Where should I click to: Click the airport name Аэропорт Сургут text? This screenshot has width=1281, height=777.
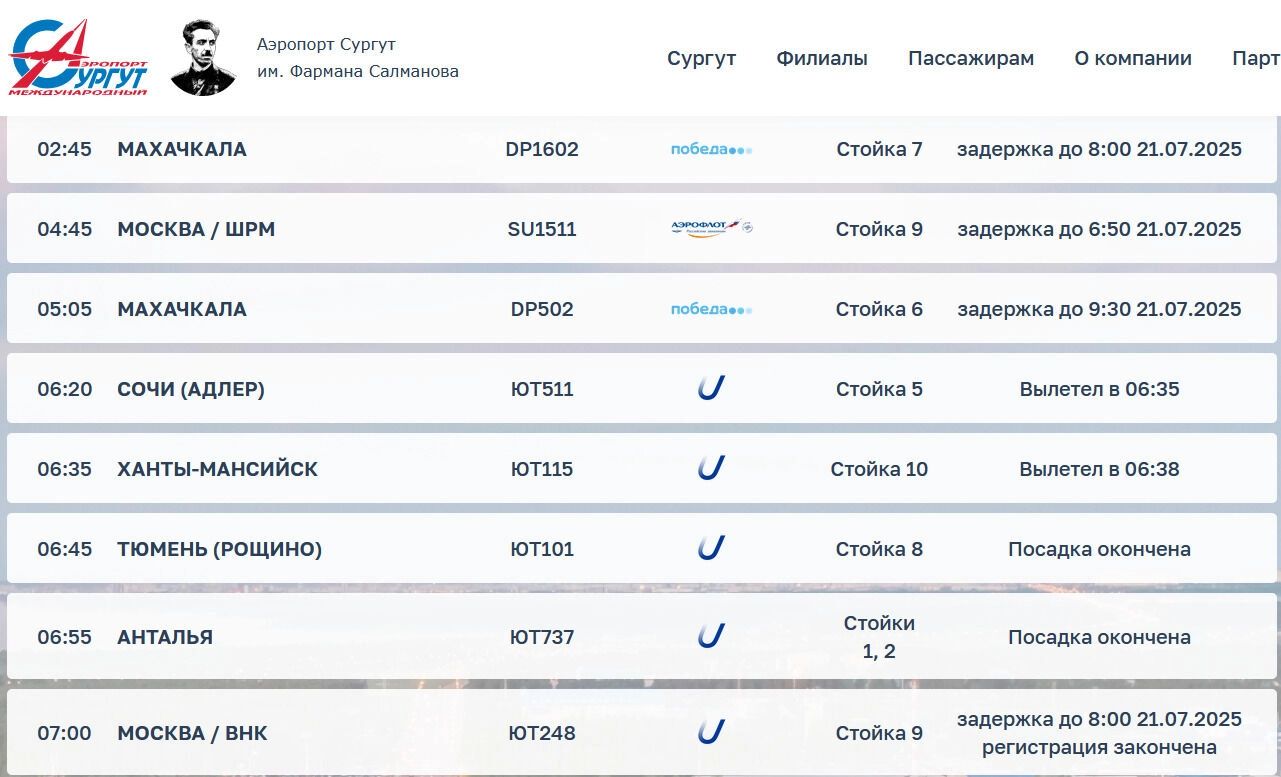coord(326,45)
